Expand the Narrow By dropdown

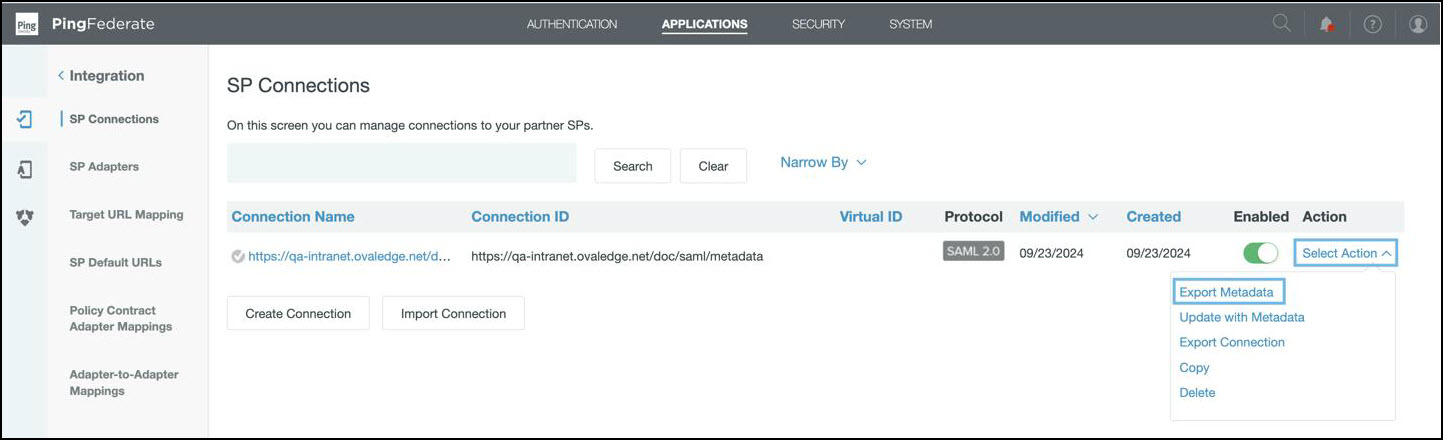pos(822,162)
